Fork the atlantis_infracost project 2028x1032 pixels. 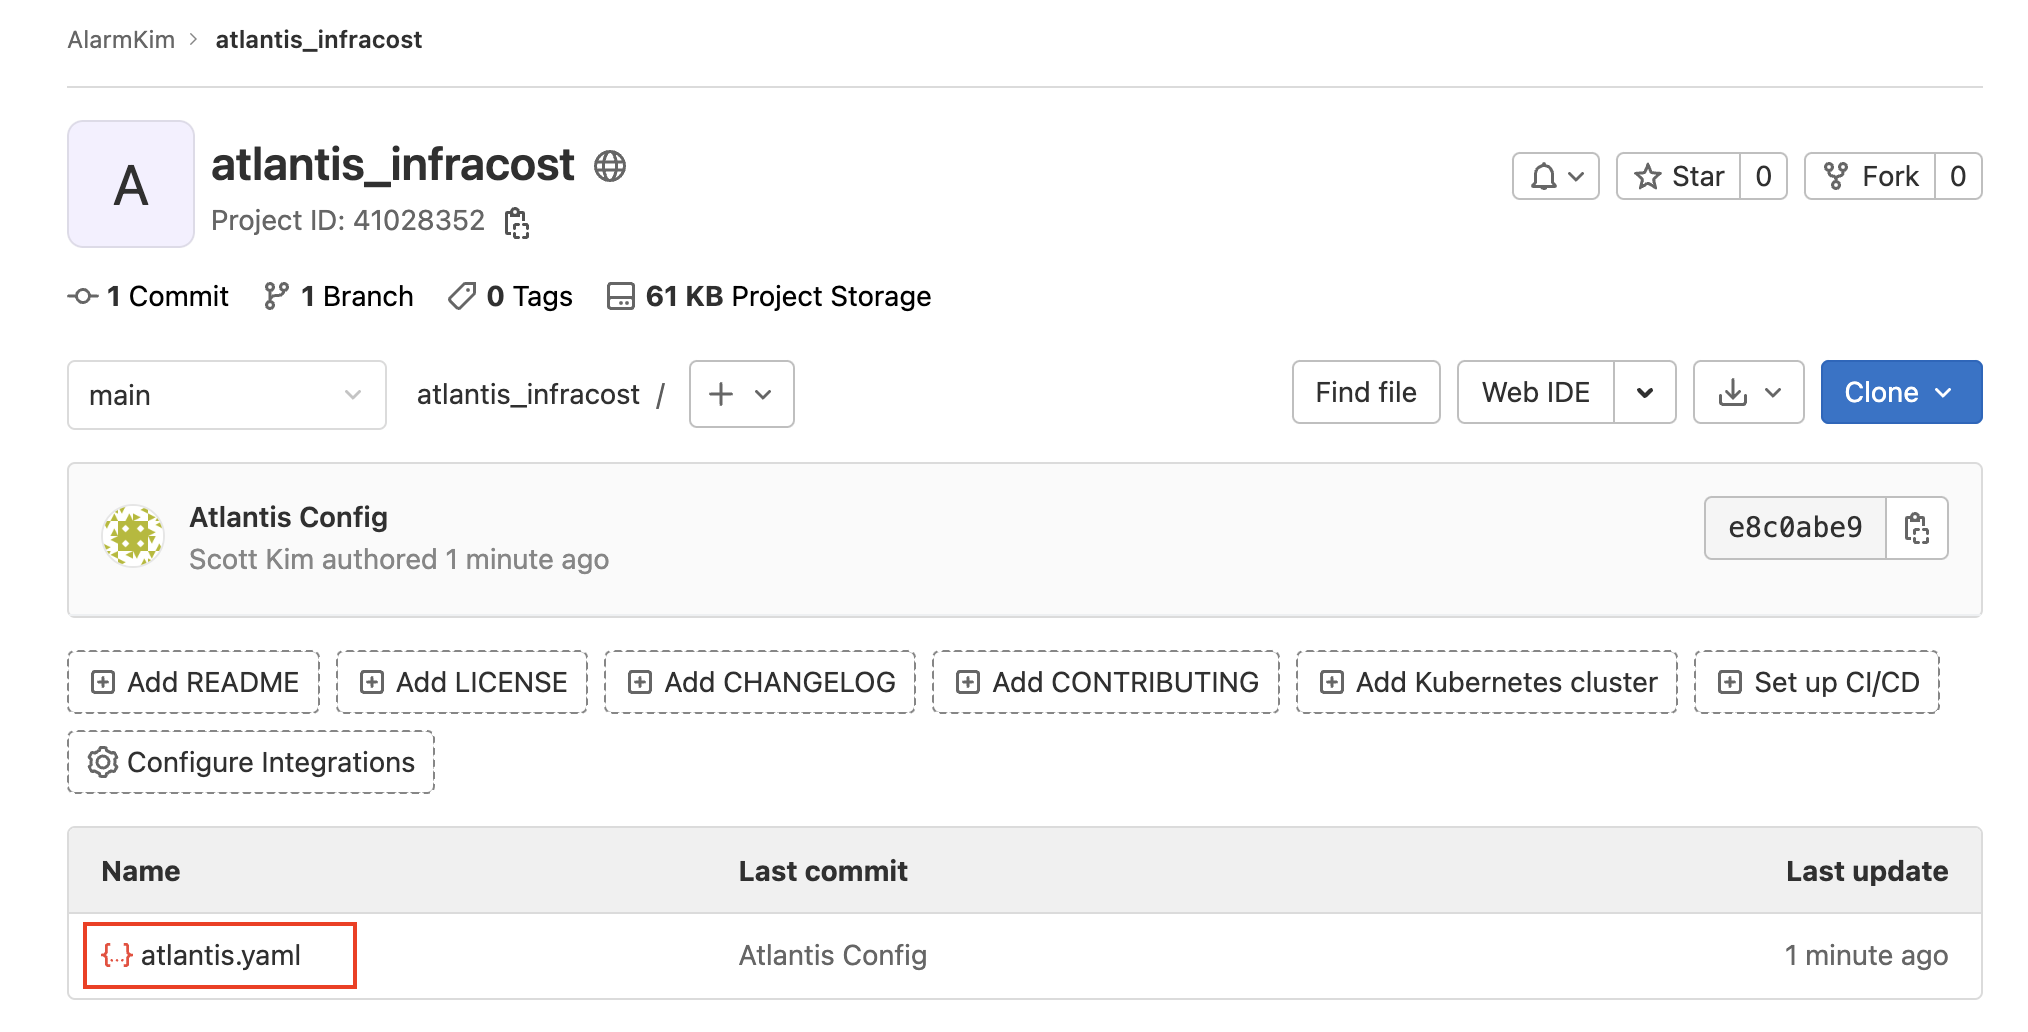point(1870,177)
